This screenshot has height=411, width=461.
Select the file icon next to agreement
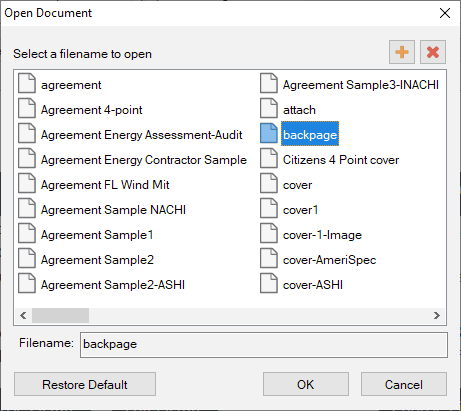(x=27, y=83)
